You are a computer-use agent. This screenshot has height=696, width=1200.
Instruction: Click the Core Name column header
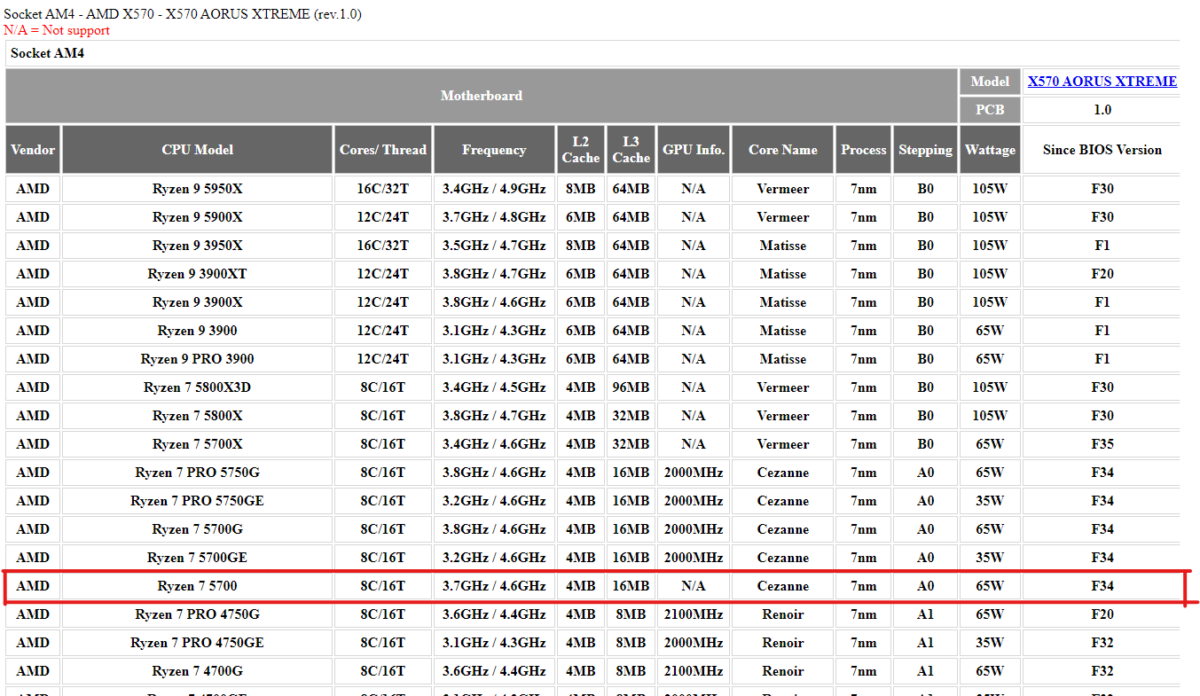click(x=782, y=150)
